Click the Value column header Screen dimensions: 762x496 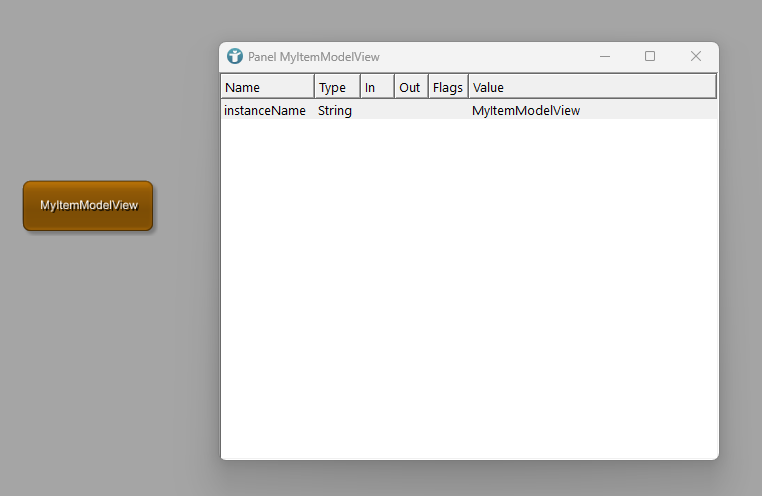pyautogui.click(x=590, y=87)
